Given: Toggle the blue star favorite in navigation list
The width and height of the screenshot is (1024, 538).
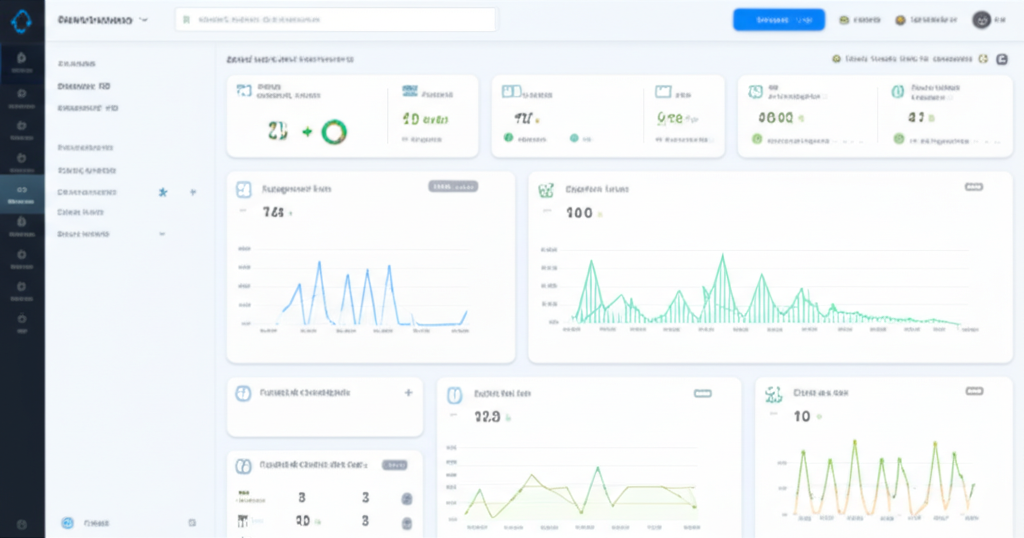Looking at the screenshot, I should click(163, 191).
